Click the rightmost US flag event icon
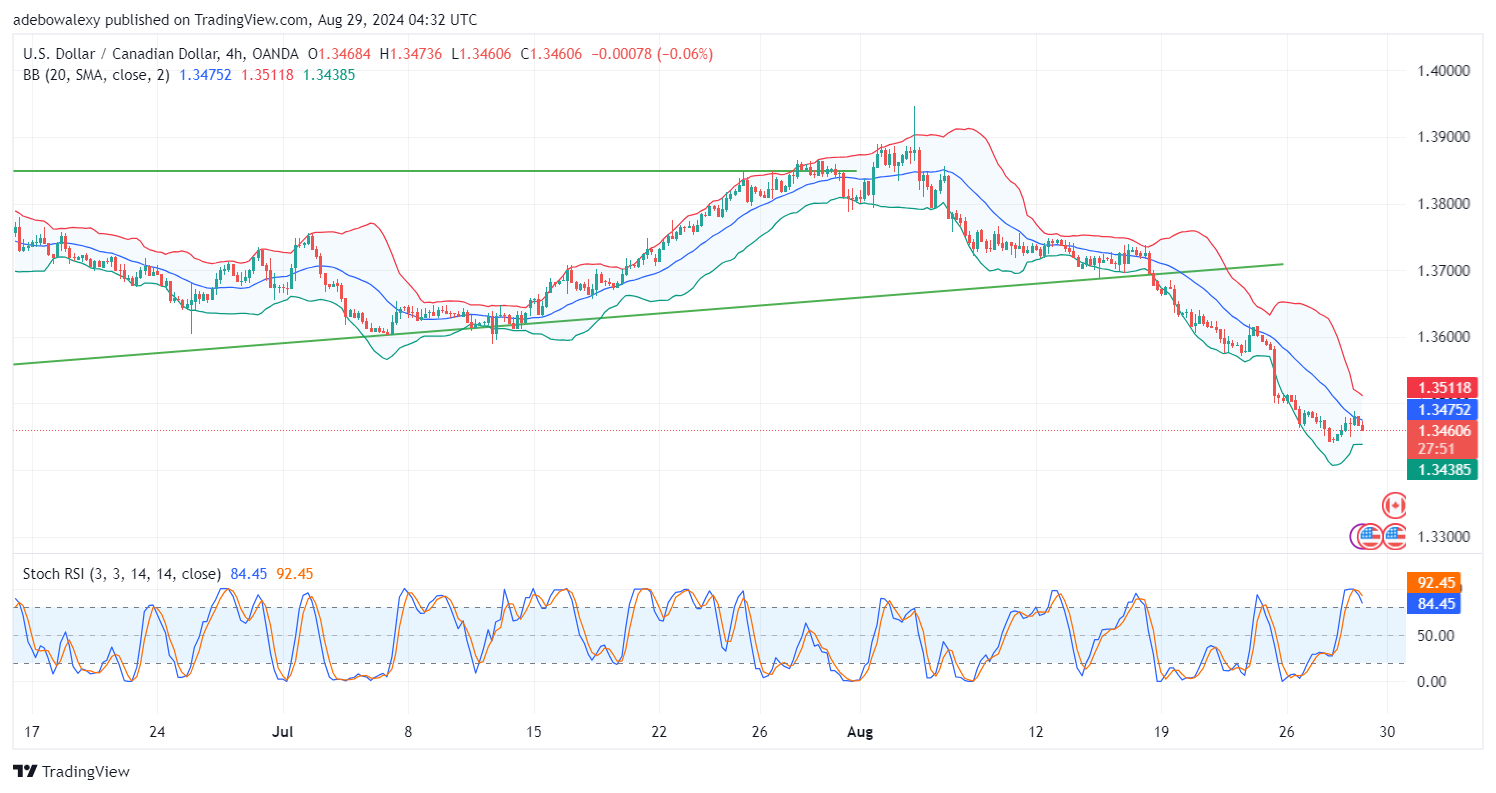Image resolution: width=1496 pixels, height=793 pixels. click(1395, 537)
